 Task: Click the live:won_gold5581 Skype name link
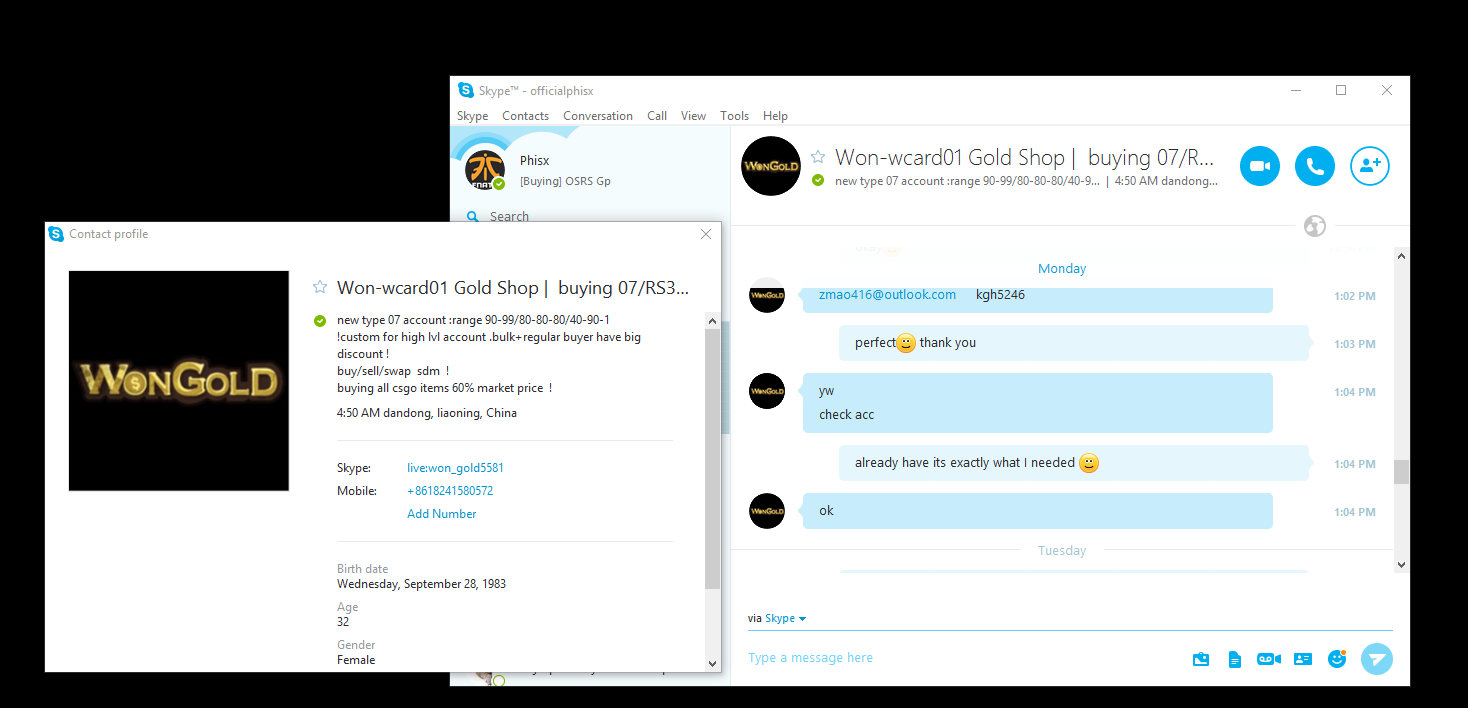tap(462, 468)
